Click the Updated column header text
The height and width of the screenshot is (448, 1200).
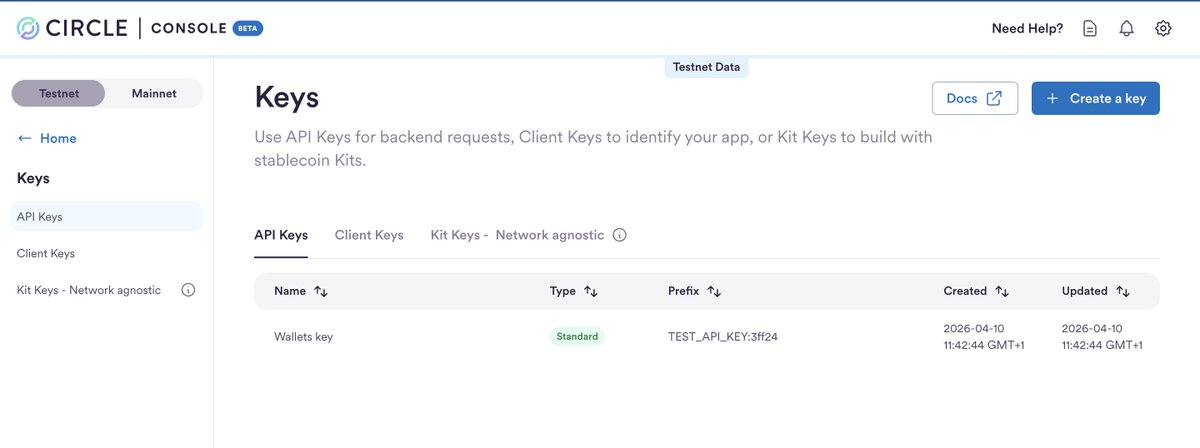pos(1085,291)
